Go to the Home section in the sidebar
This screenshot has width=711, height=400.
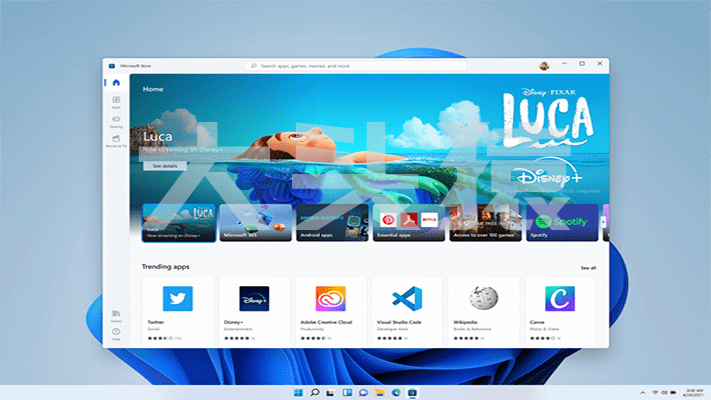point(116,83)
